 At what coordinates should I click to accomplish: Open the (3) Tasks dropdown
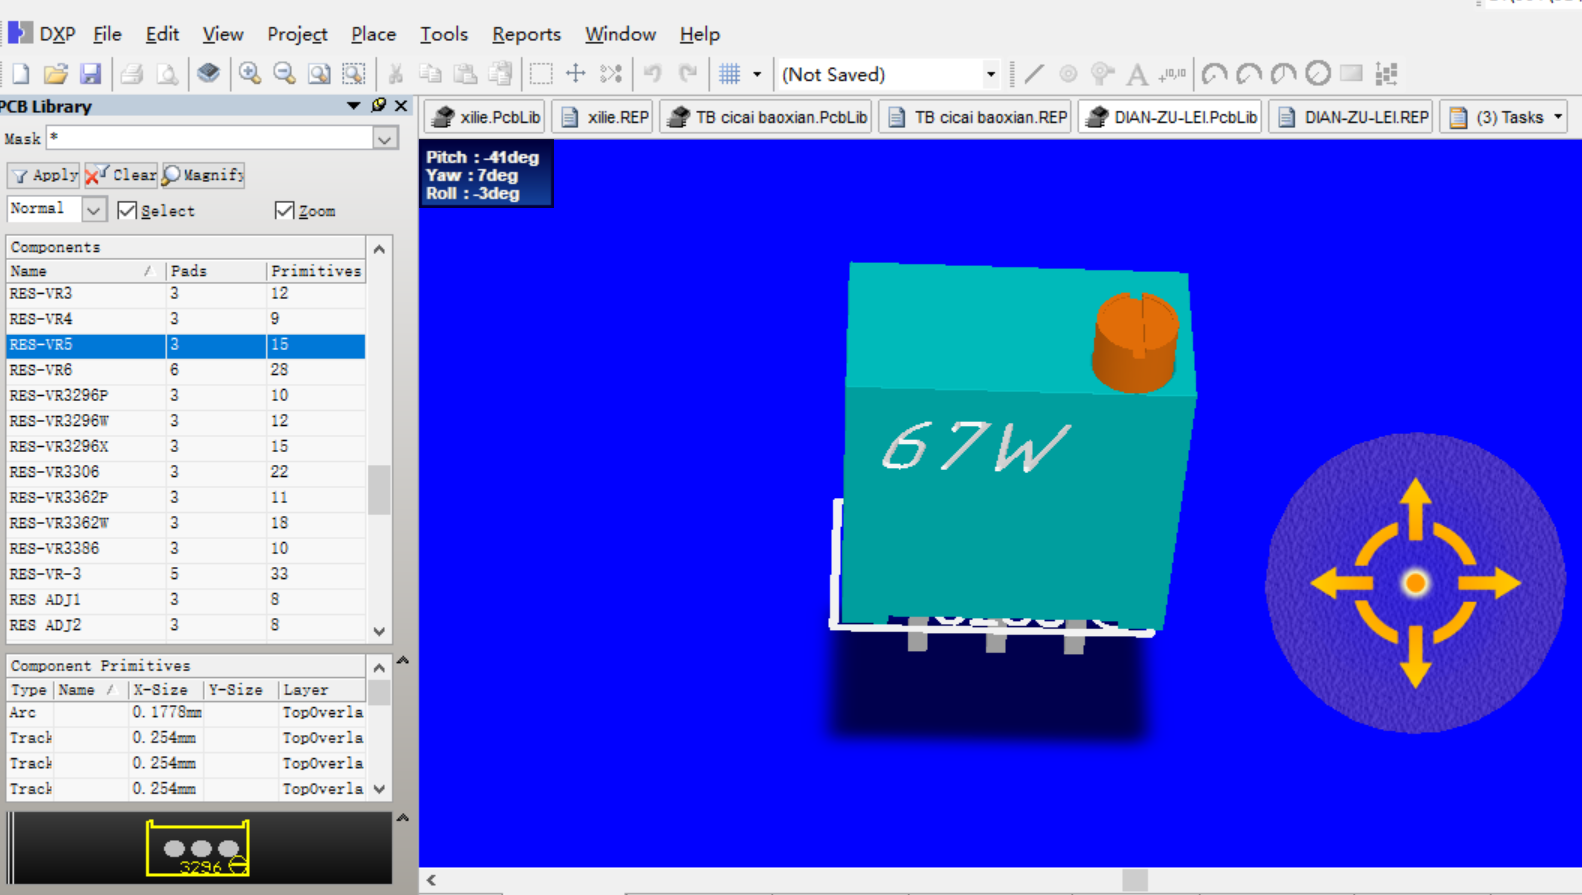click(1558, 117)
